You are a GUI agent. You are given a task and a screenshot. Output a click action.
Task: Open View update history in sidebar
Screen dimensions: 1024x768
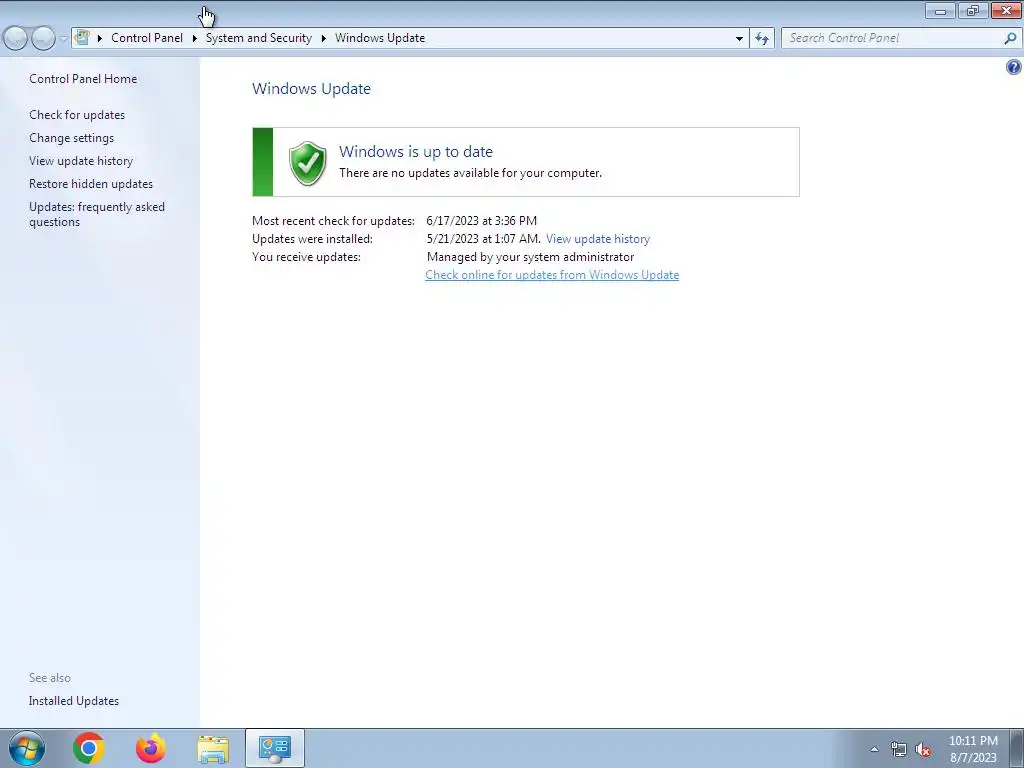point(81,161)
